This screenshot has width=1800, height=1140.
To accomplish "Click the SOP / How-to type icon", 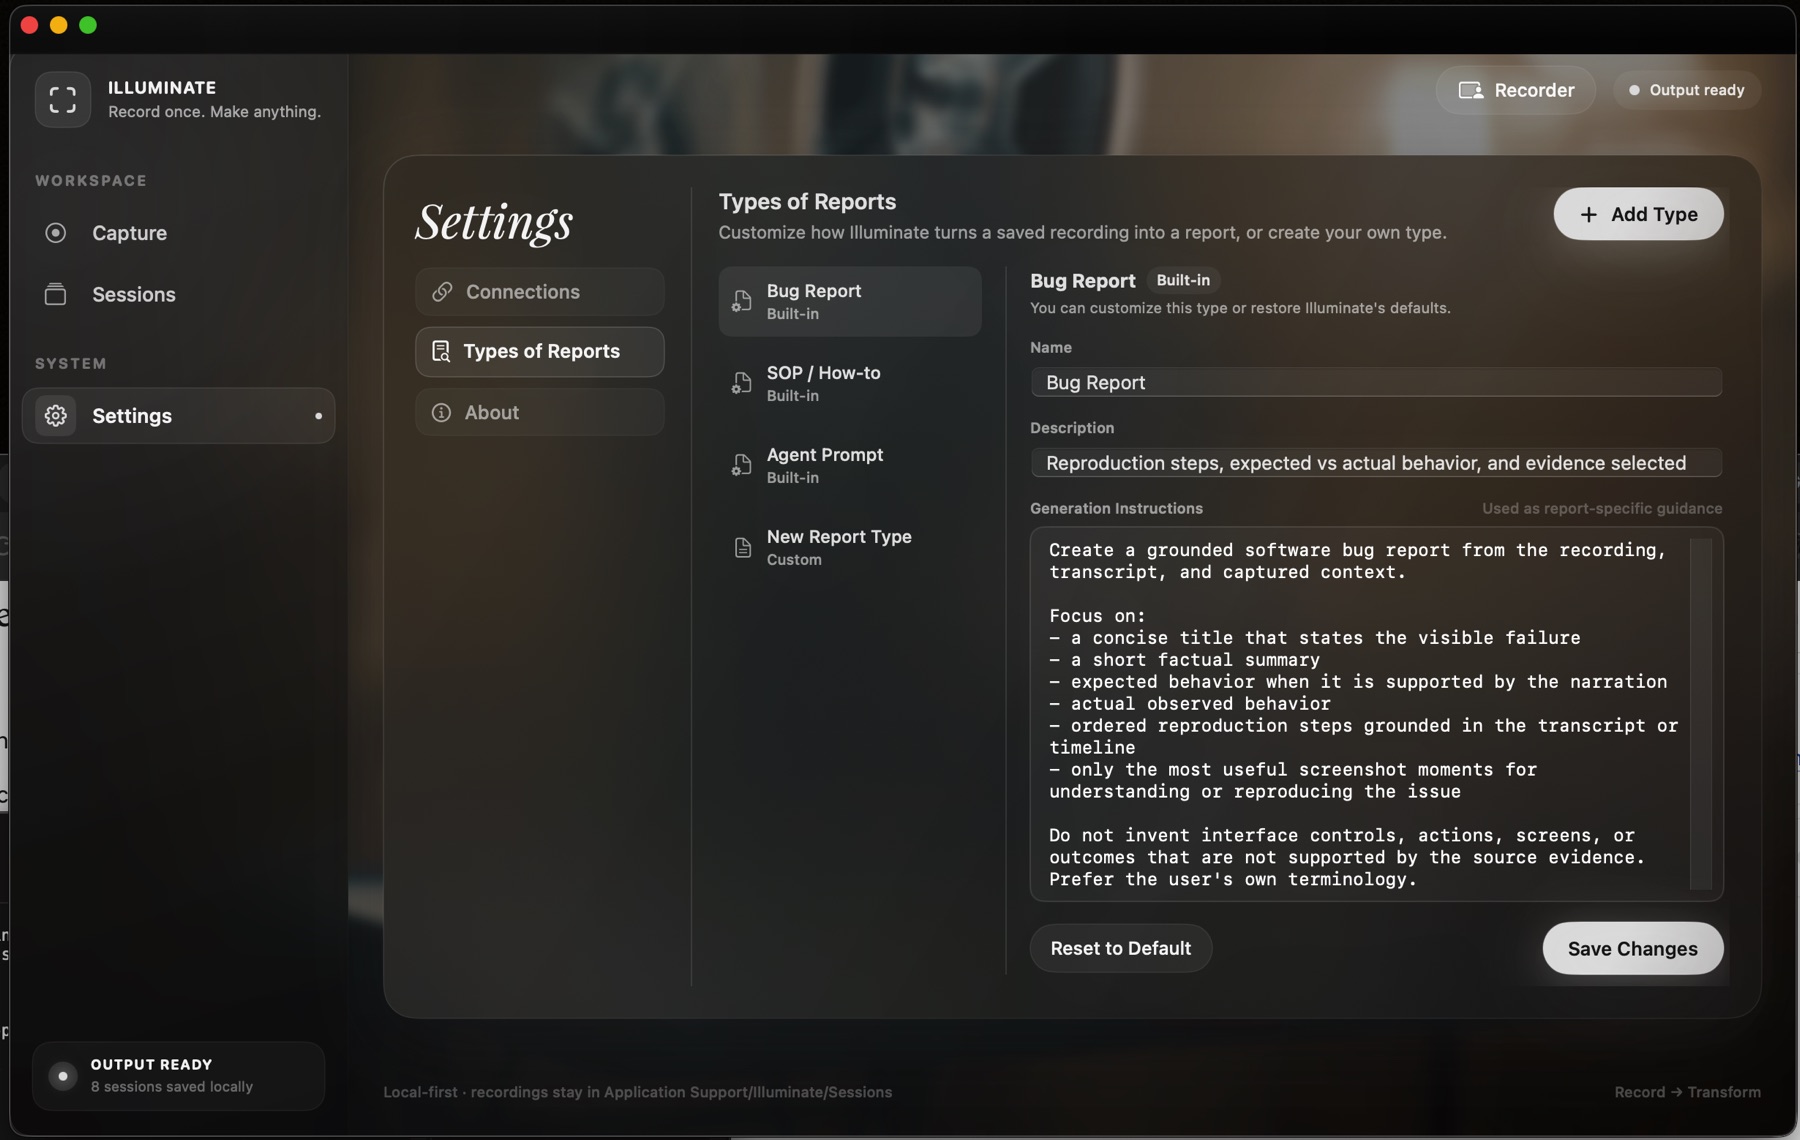I will click(742, 383).
